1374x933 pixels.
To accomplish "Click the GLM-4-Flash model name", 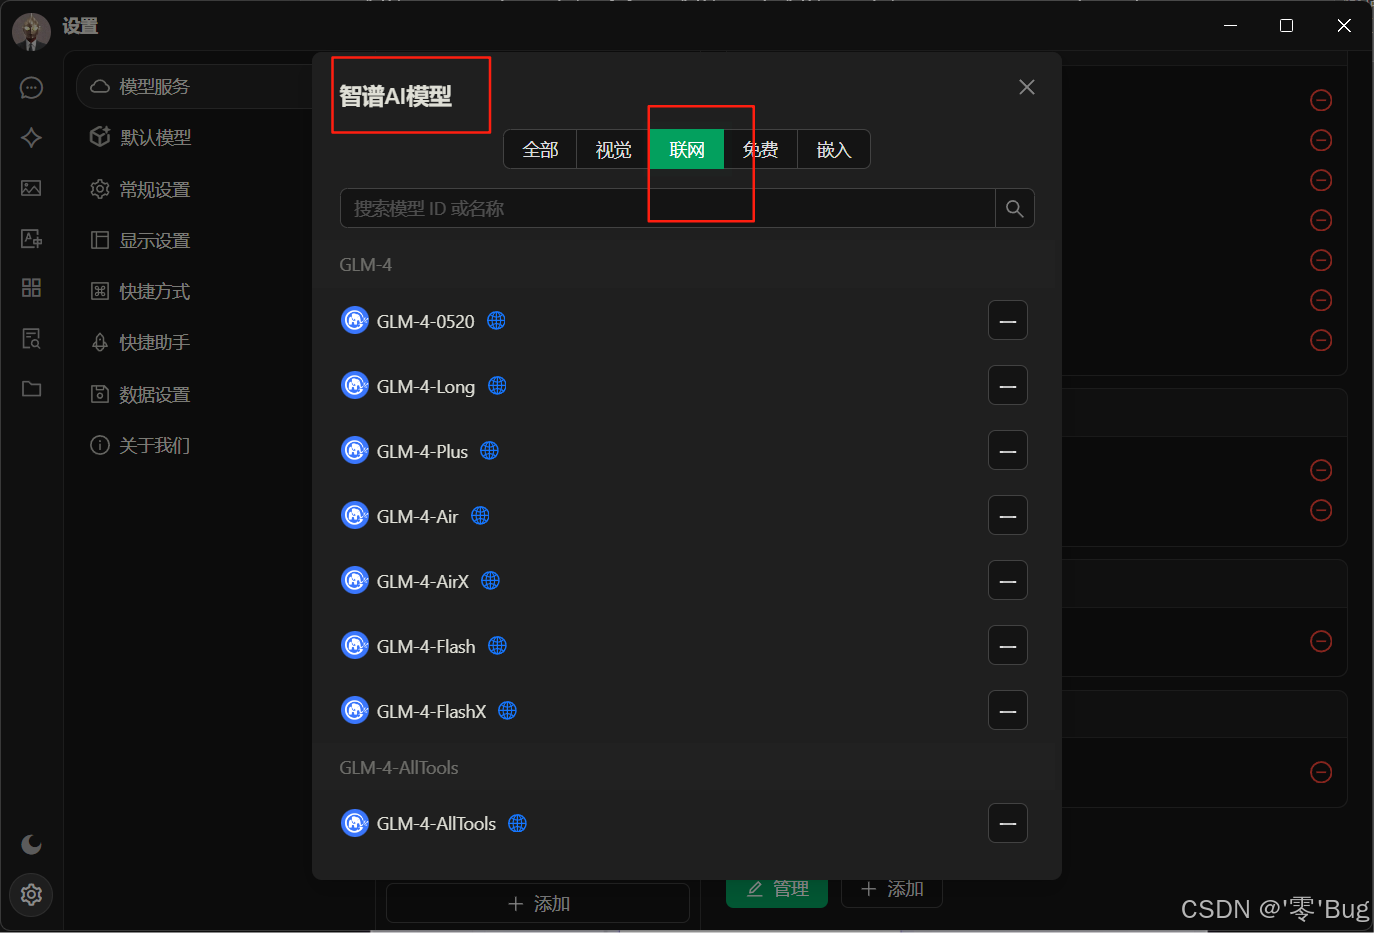I will click(426, 646).
